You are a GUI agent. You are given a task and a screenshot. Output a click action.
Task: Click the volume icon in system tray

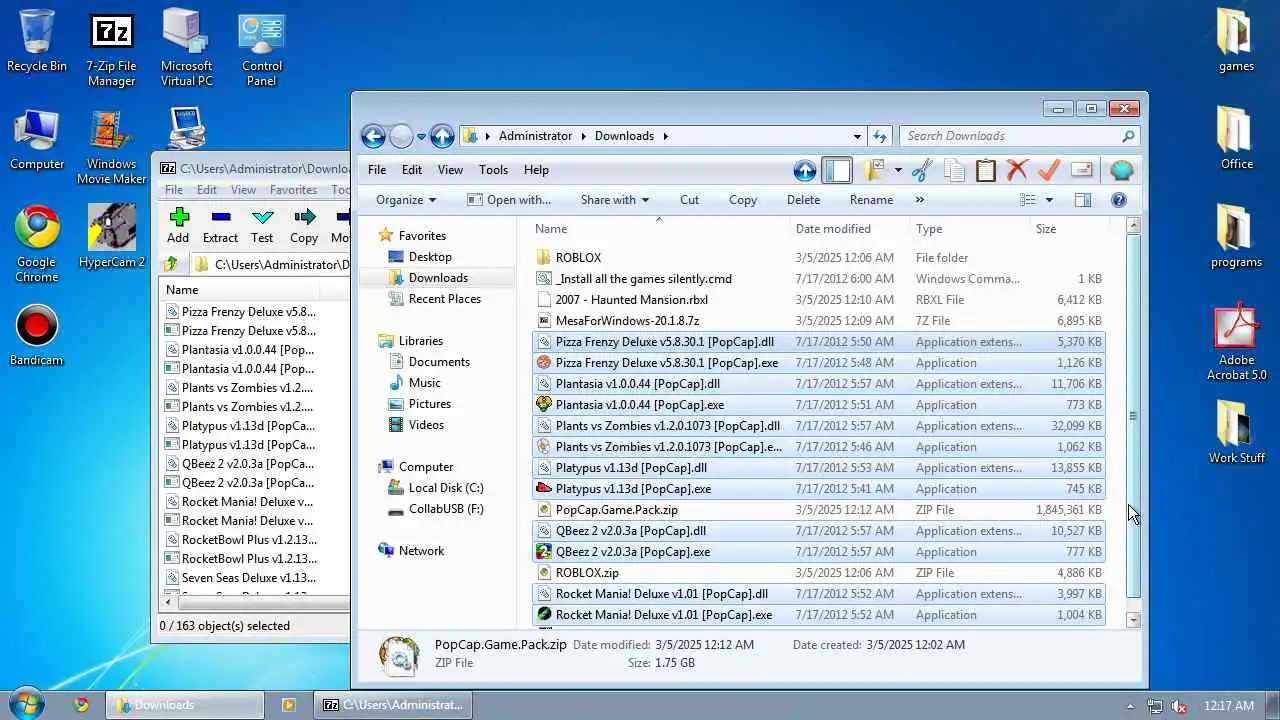(x=1178, y=705)
